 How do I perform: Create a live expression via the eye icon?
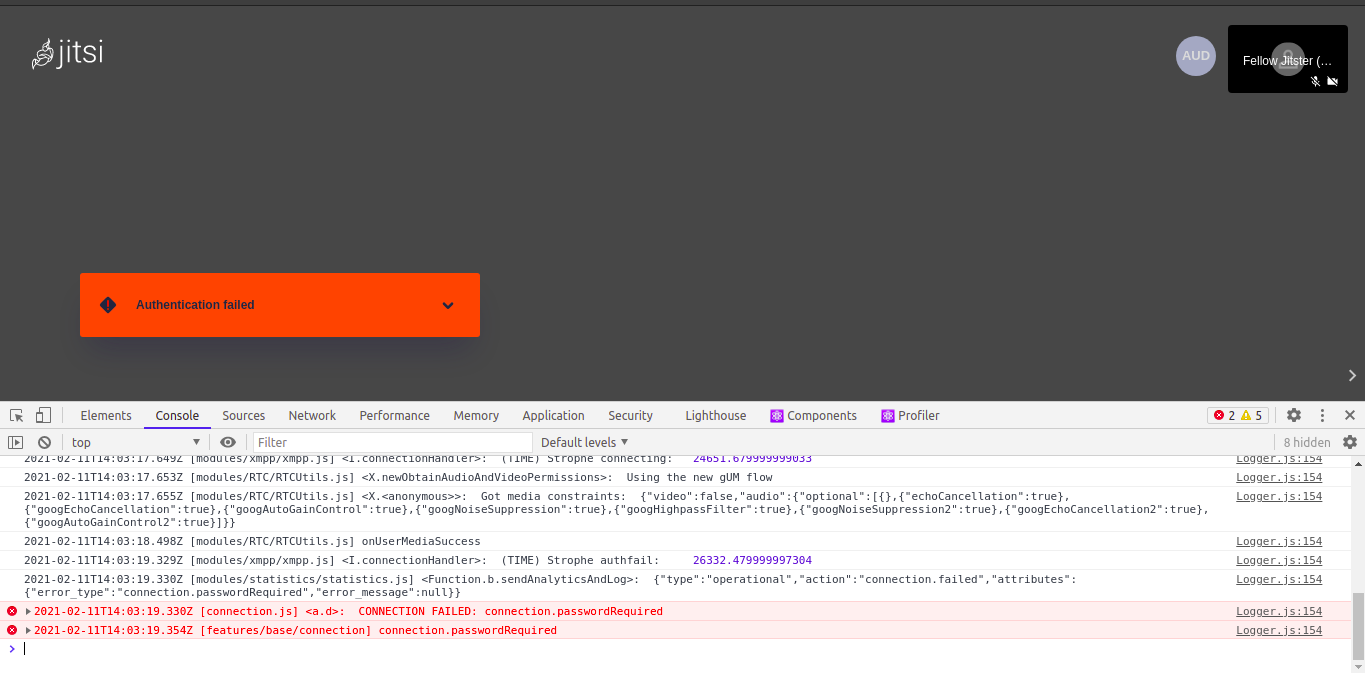pos(228,442)
